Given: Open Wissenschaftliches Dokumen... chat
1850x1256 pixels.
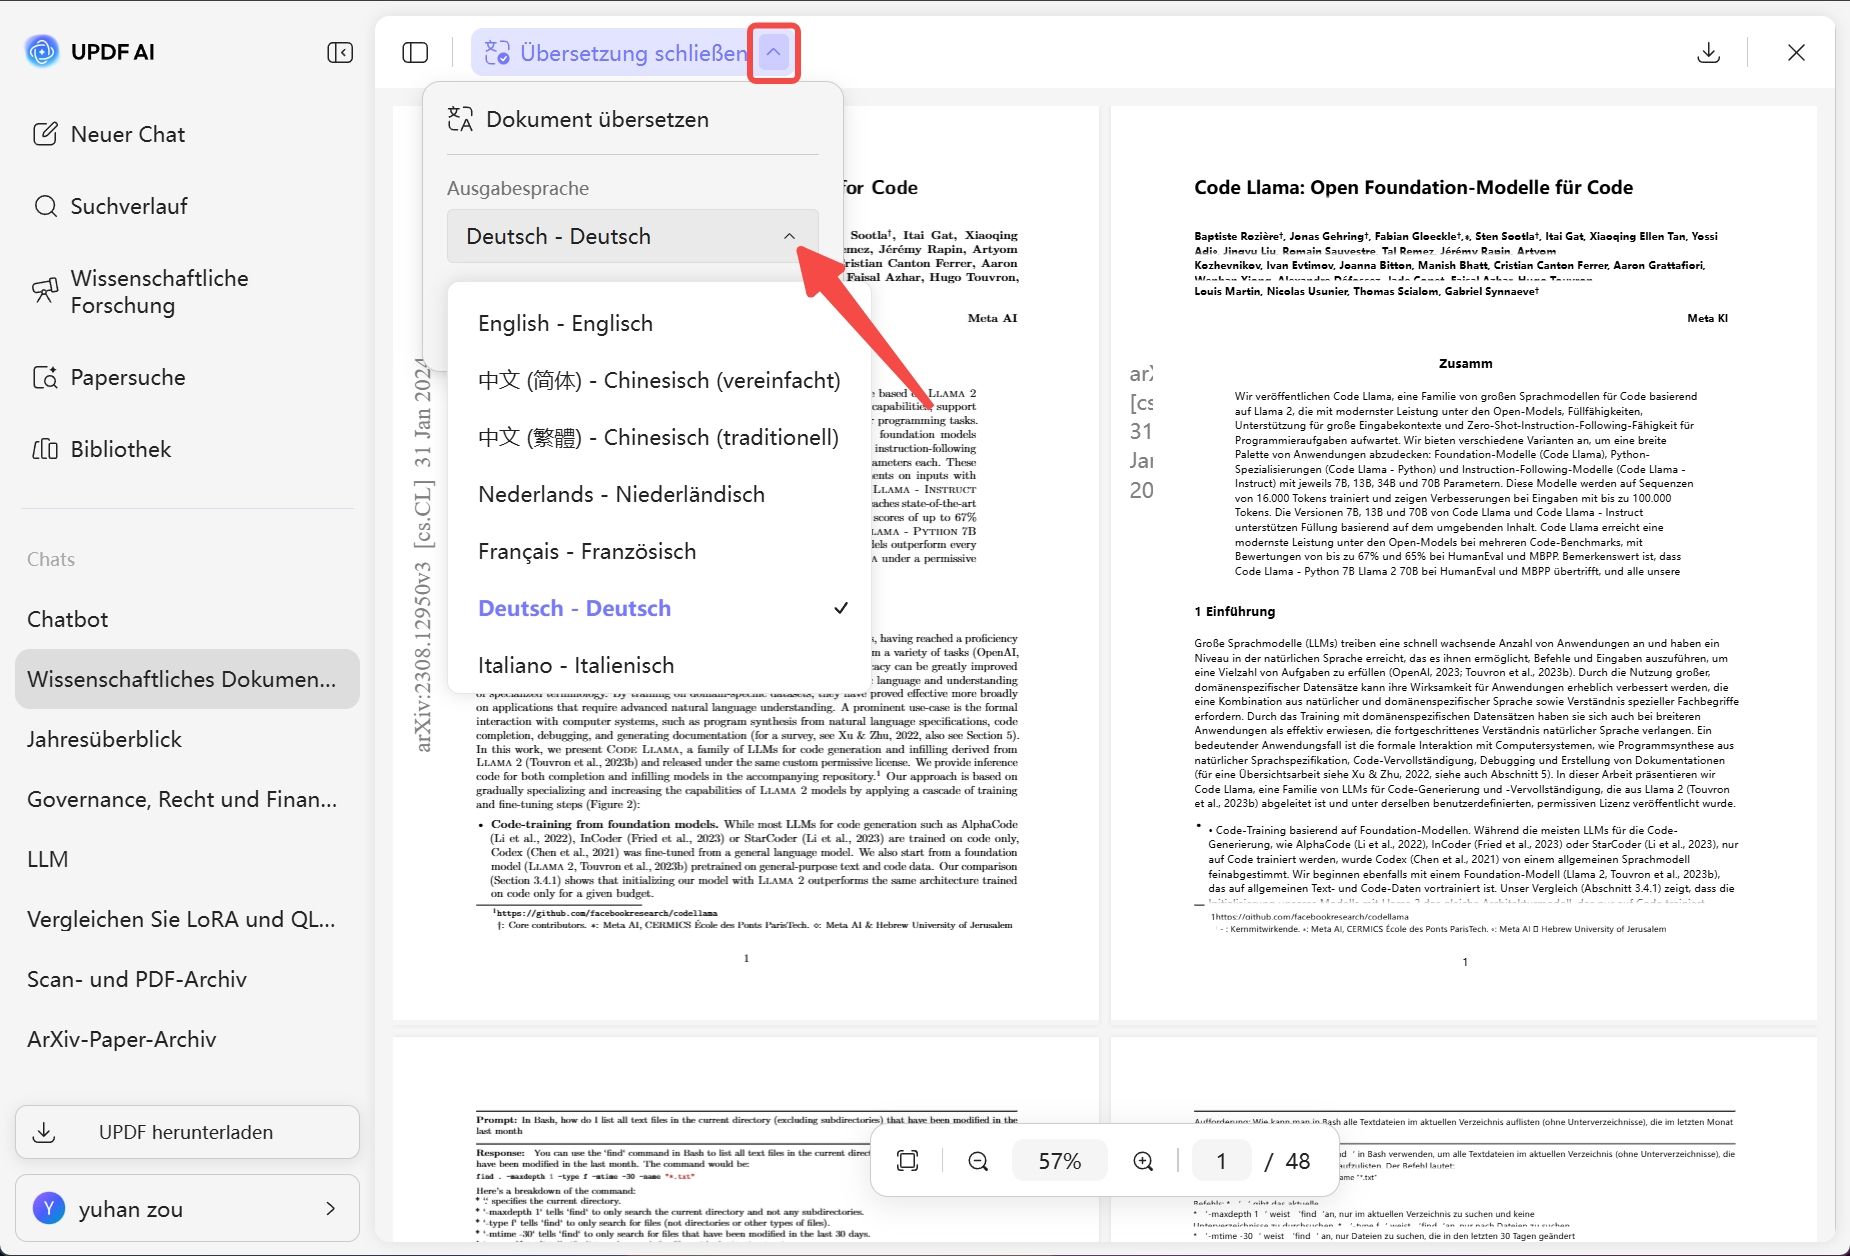Looking at the screenshot, I should click(x=187, y=679).
